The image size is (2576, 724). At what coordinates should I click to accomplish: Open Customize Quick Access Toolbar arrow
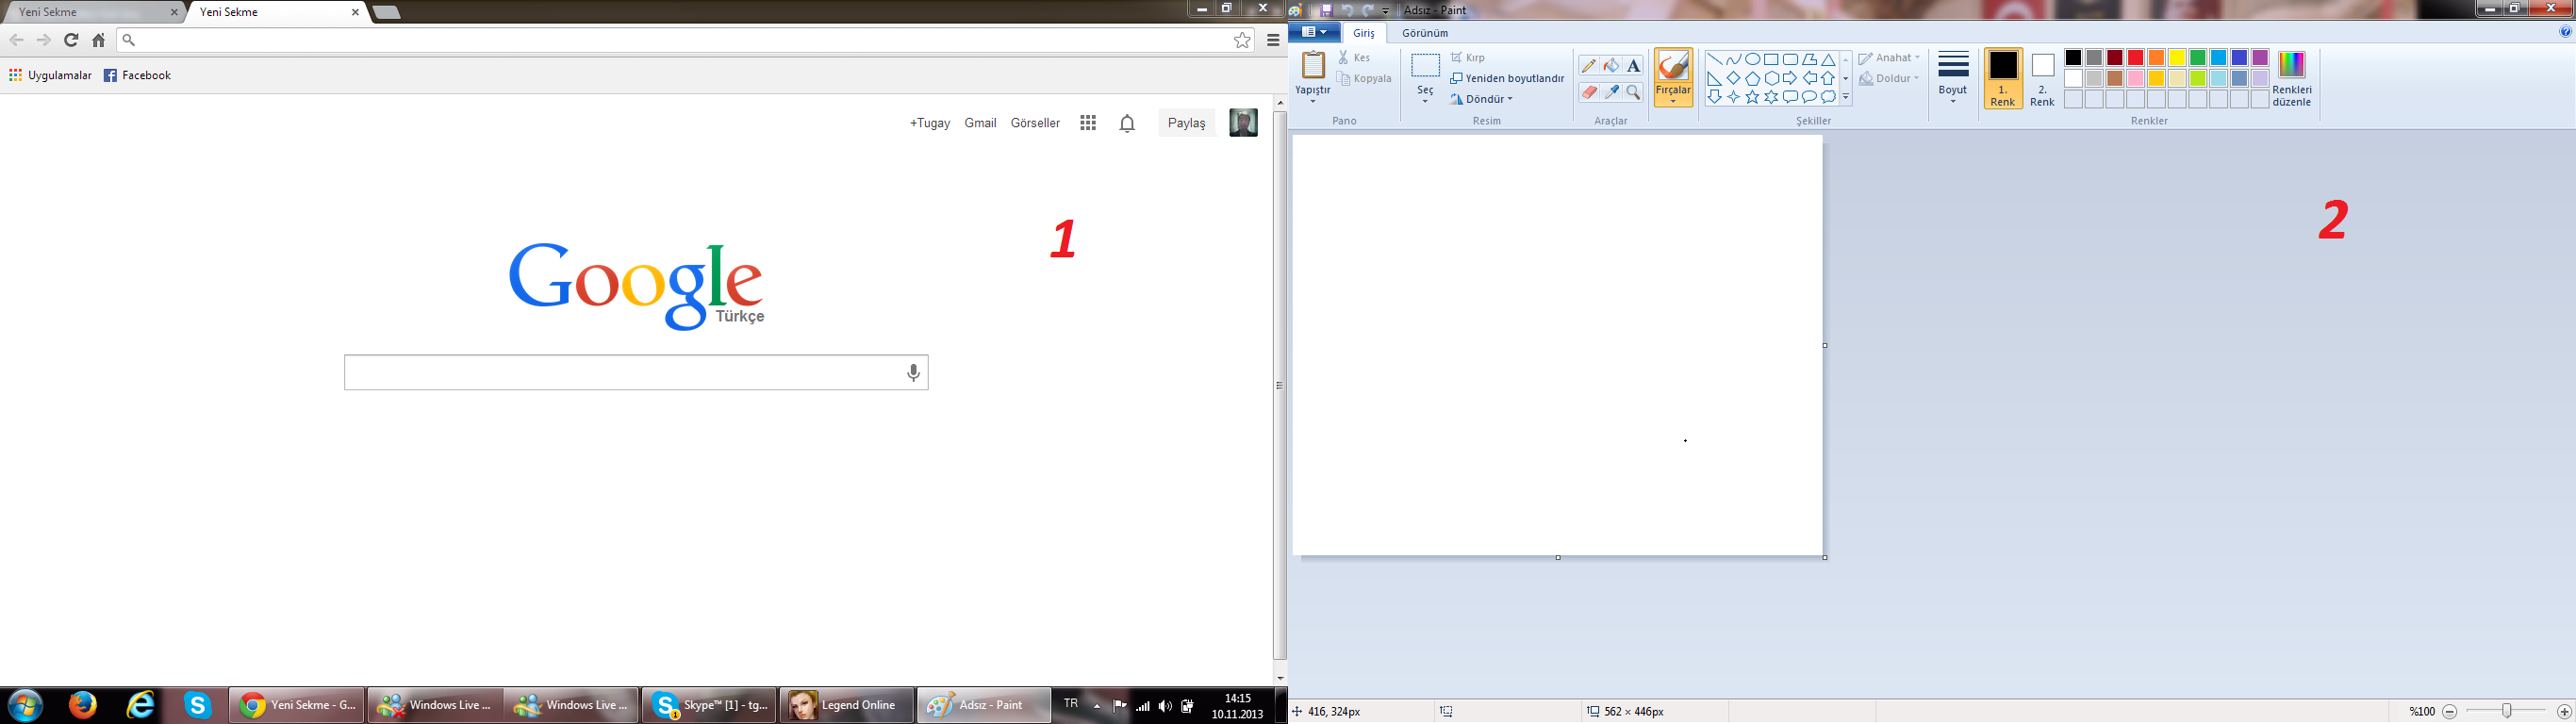tap(1386, 11)
